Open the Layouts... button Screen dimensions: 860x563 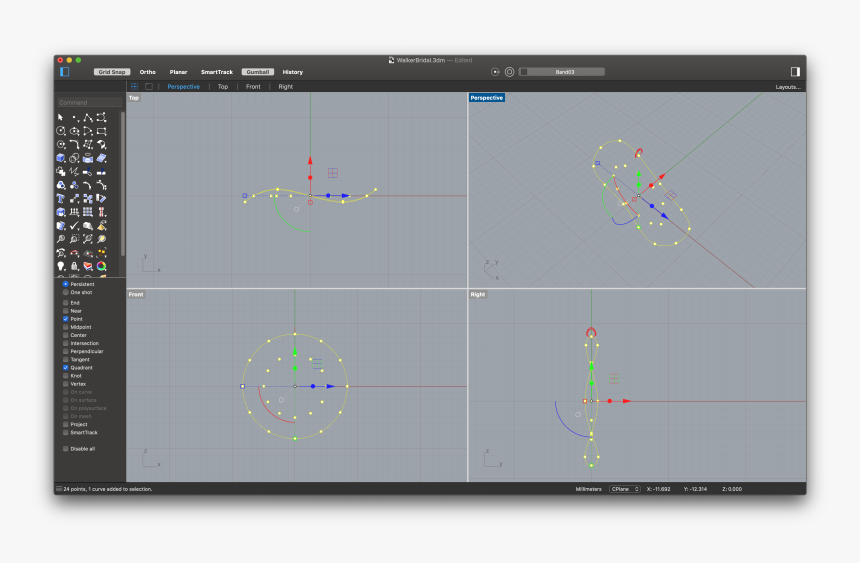click(x=788, y=87)
